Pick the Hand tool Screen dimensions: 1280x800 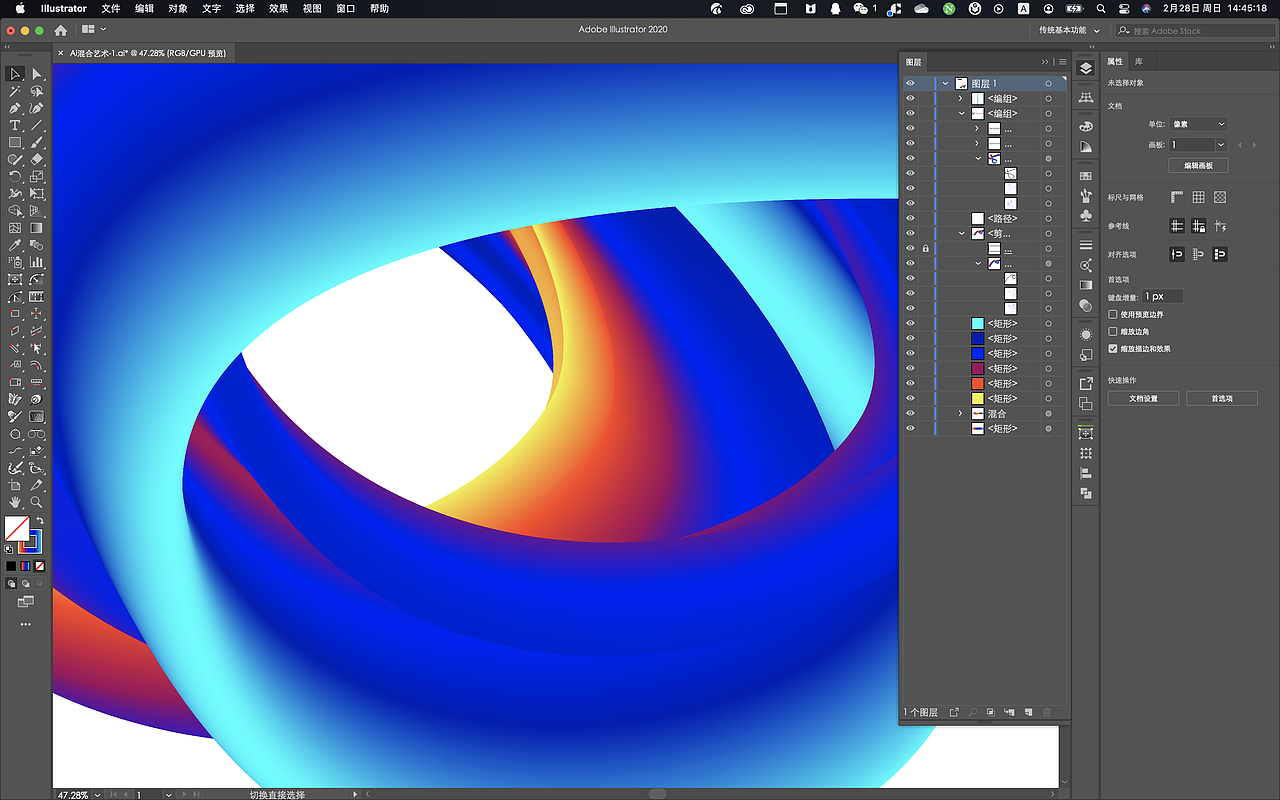pyautogui.click(x=15, y=501)
